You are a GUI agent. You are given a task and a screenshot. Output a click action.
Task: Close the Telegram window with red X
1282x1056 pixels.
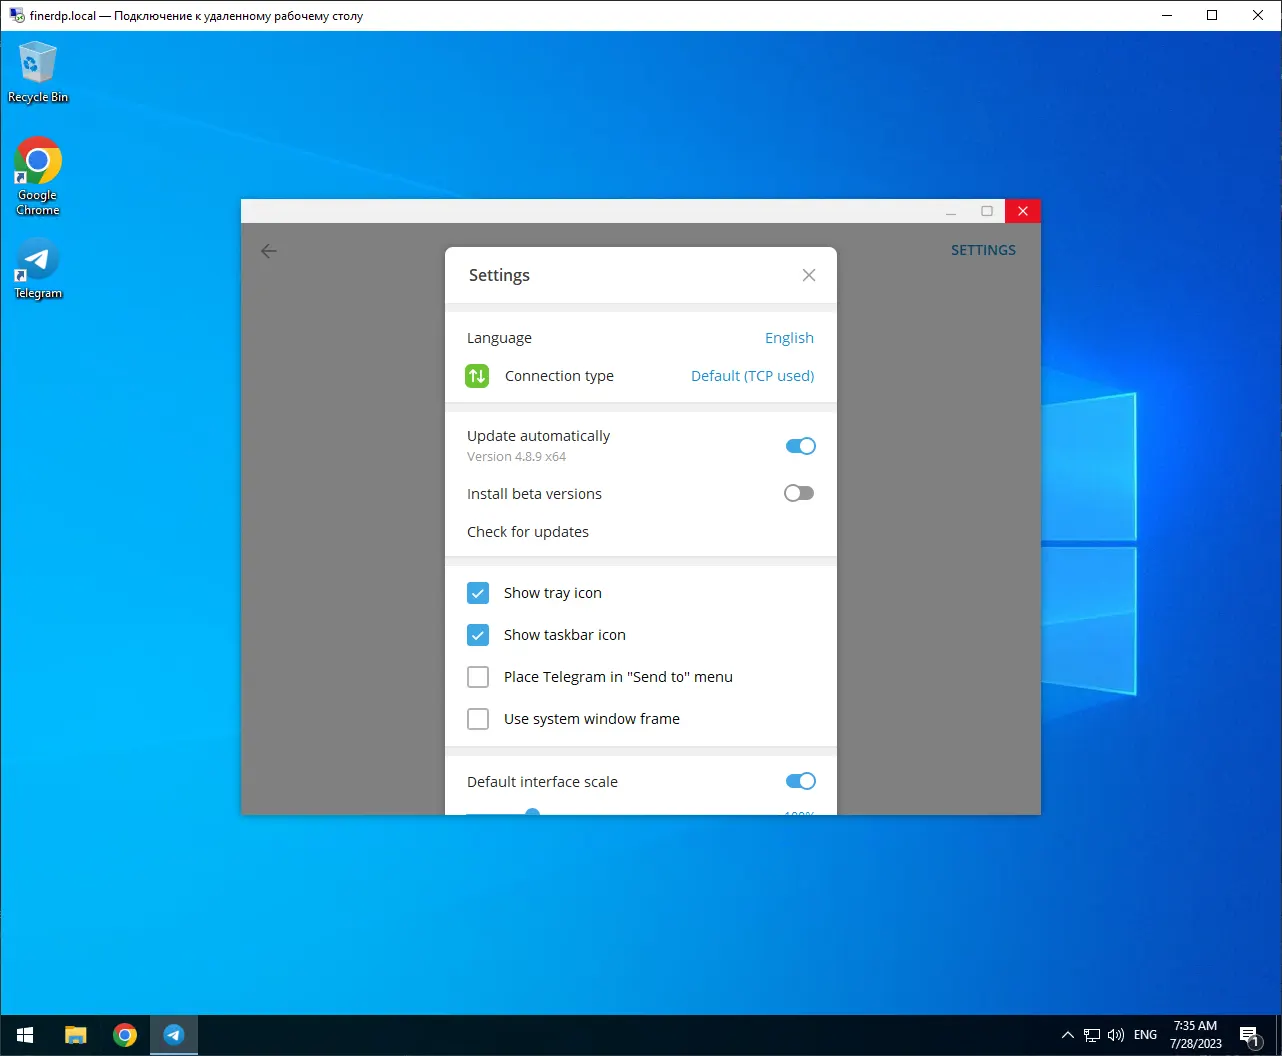point(1023,211)
